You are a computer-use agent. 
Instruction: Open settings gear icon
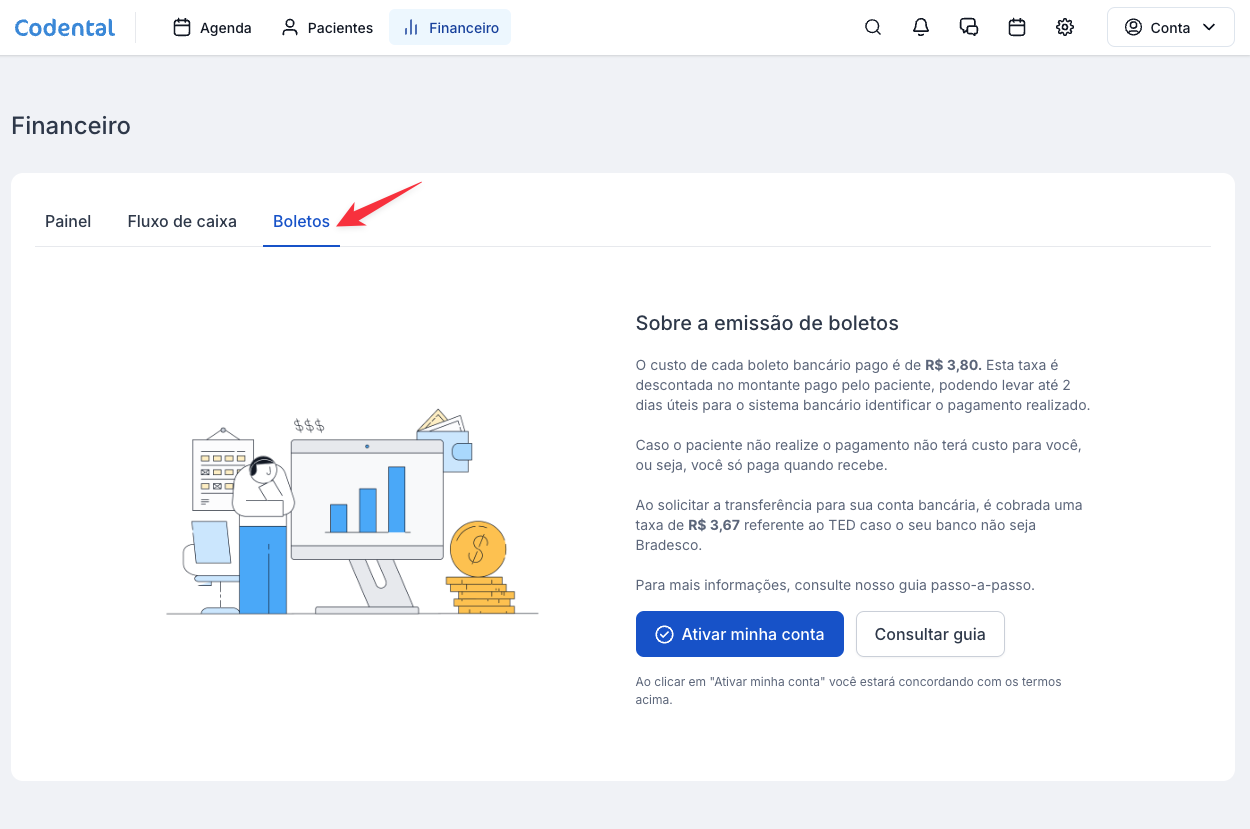tap(1065, 28)
